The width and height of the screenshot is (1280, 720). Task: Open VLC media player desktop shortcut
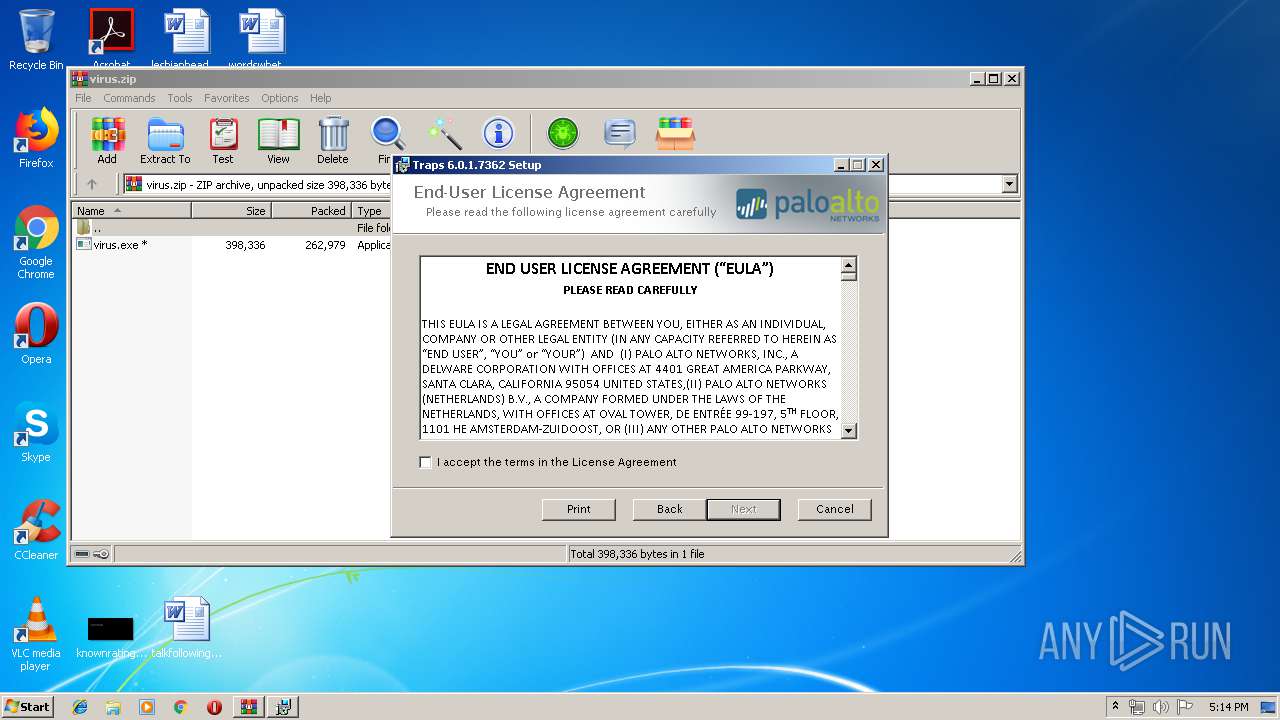tap(36, 634)
